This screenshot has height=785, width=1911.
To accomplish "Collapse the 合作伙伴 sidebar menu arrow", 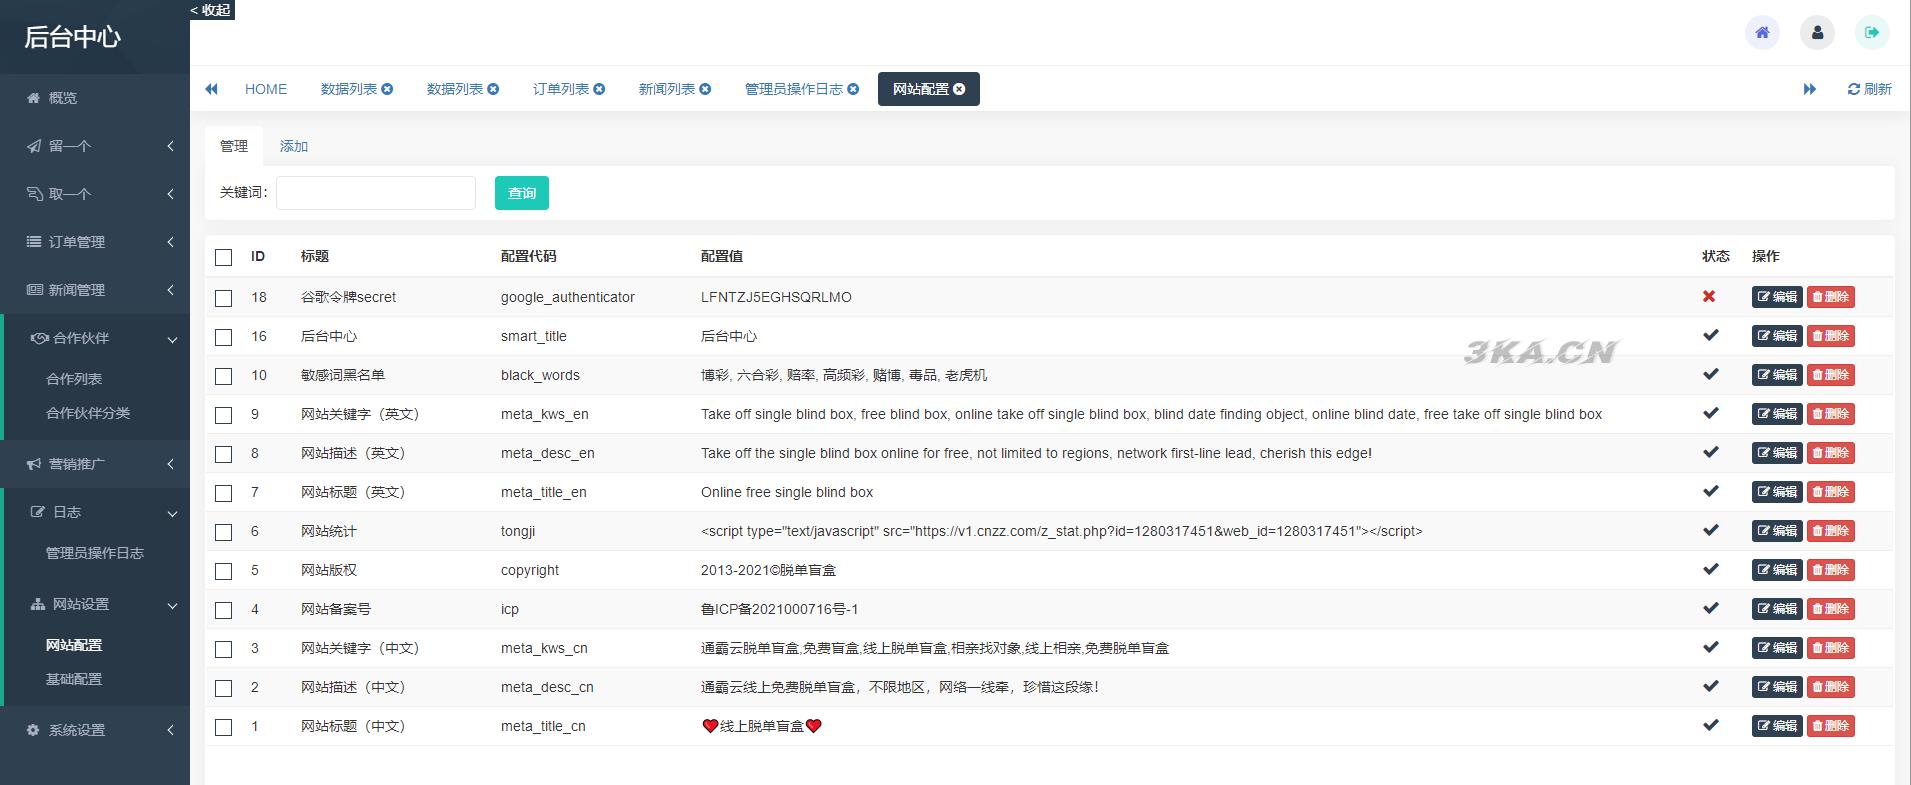I will (172, 340).
